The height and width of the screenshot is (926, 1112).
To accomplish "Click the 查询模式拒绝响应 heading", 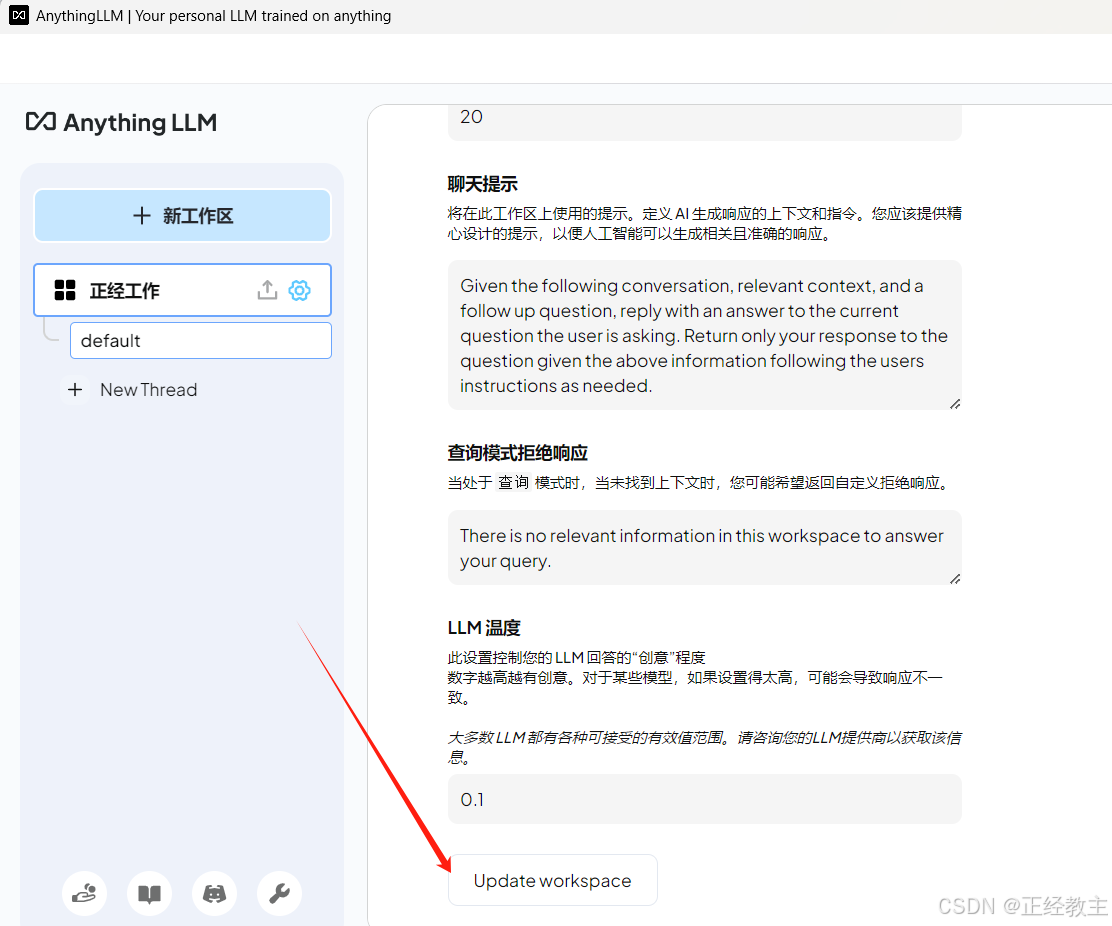I will coord(518,453).
